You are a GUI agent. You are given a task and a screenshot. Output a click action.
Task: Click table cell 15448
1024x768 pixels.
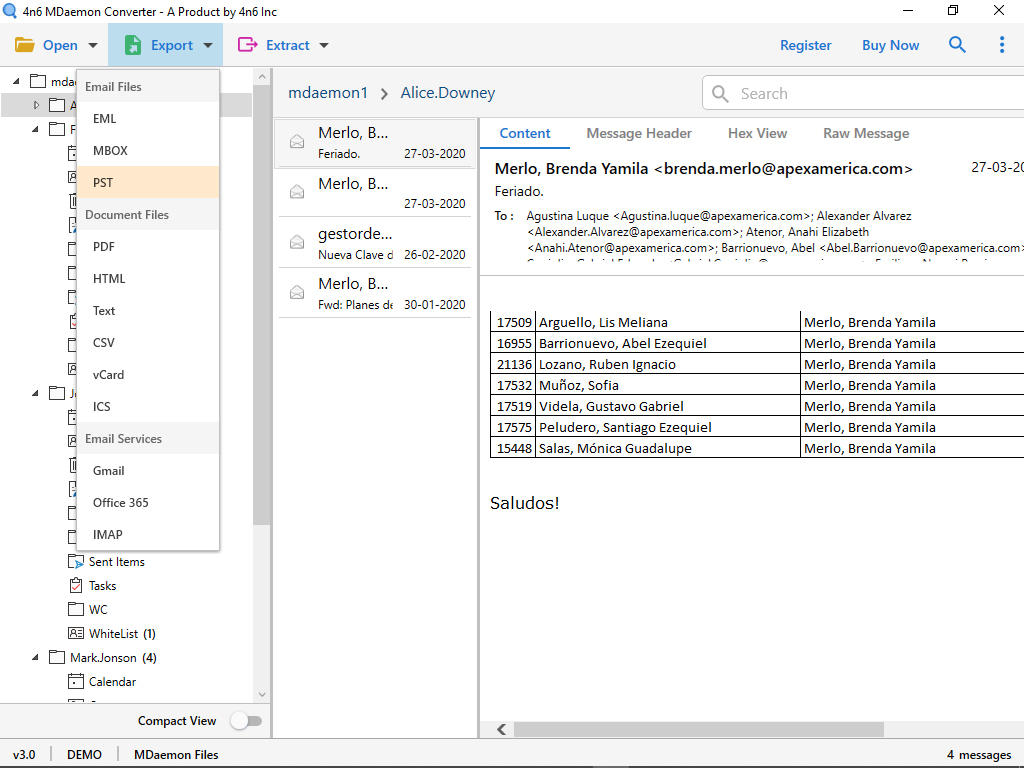tap(513, 448)
